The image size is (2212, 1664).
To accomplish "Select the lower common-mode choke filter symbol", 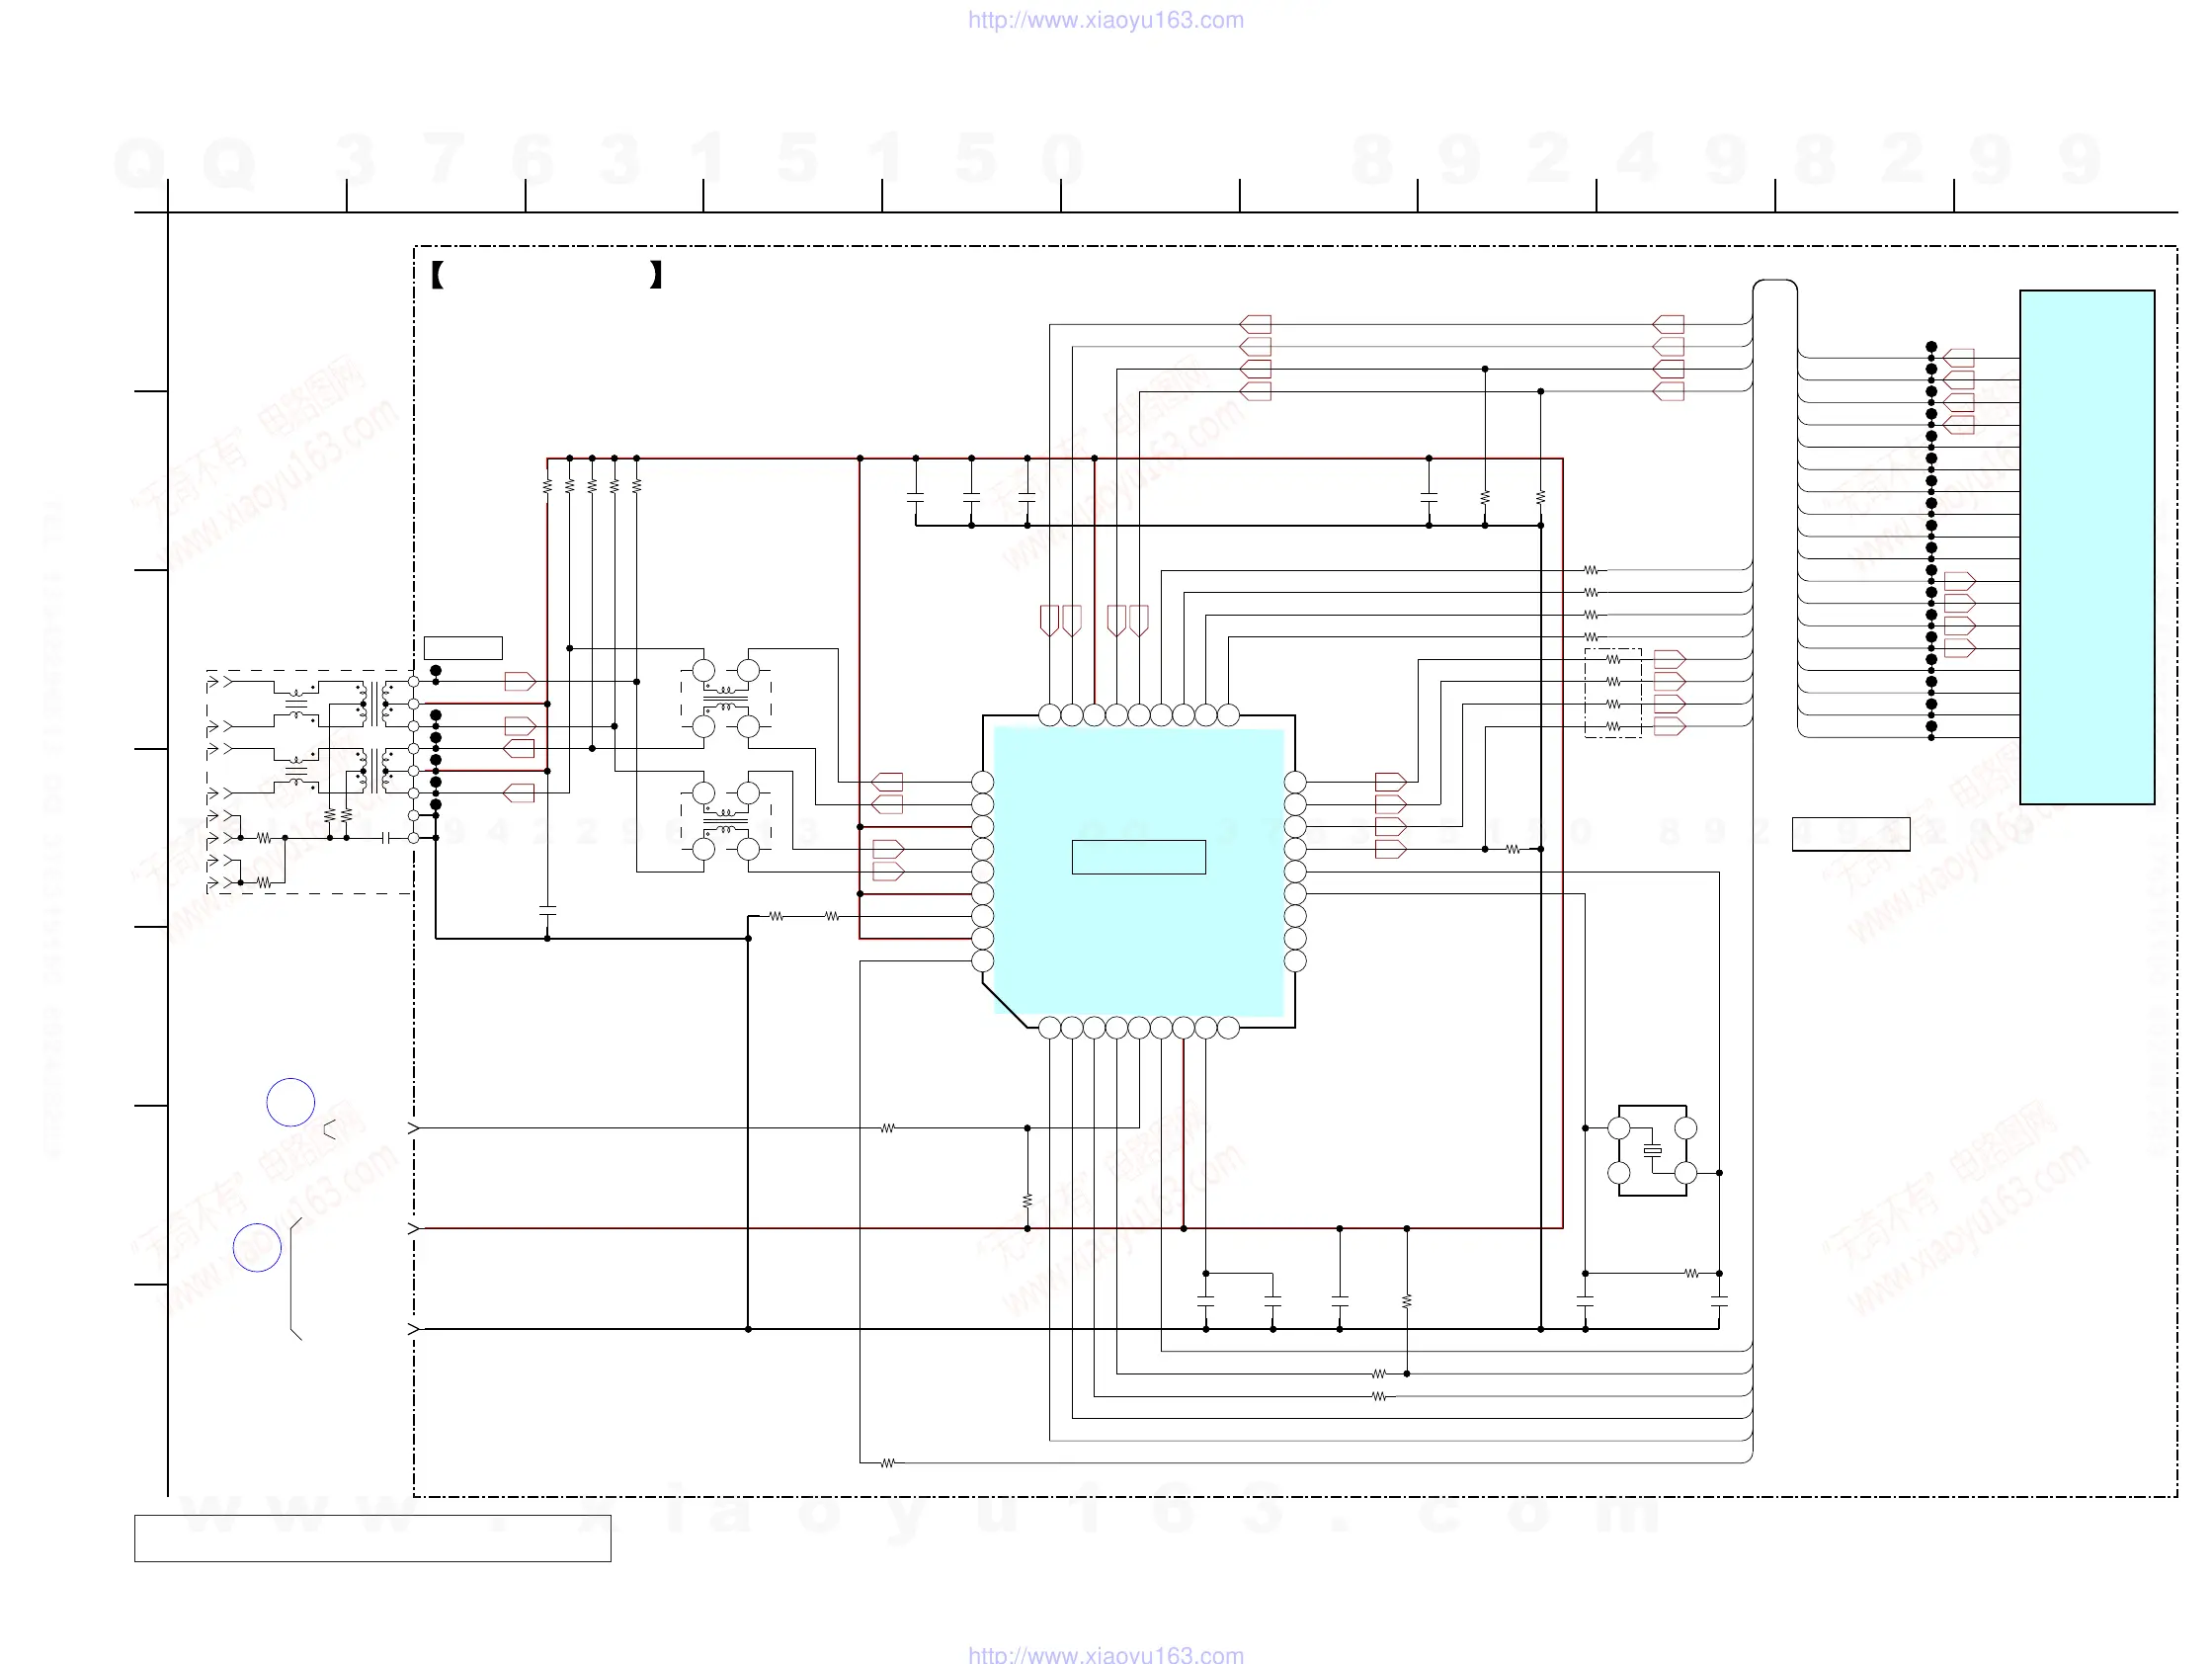I will pyautogui.click(x=726, y=821).
